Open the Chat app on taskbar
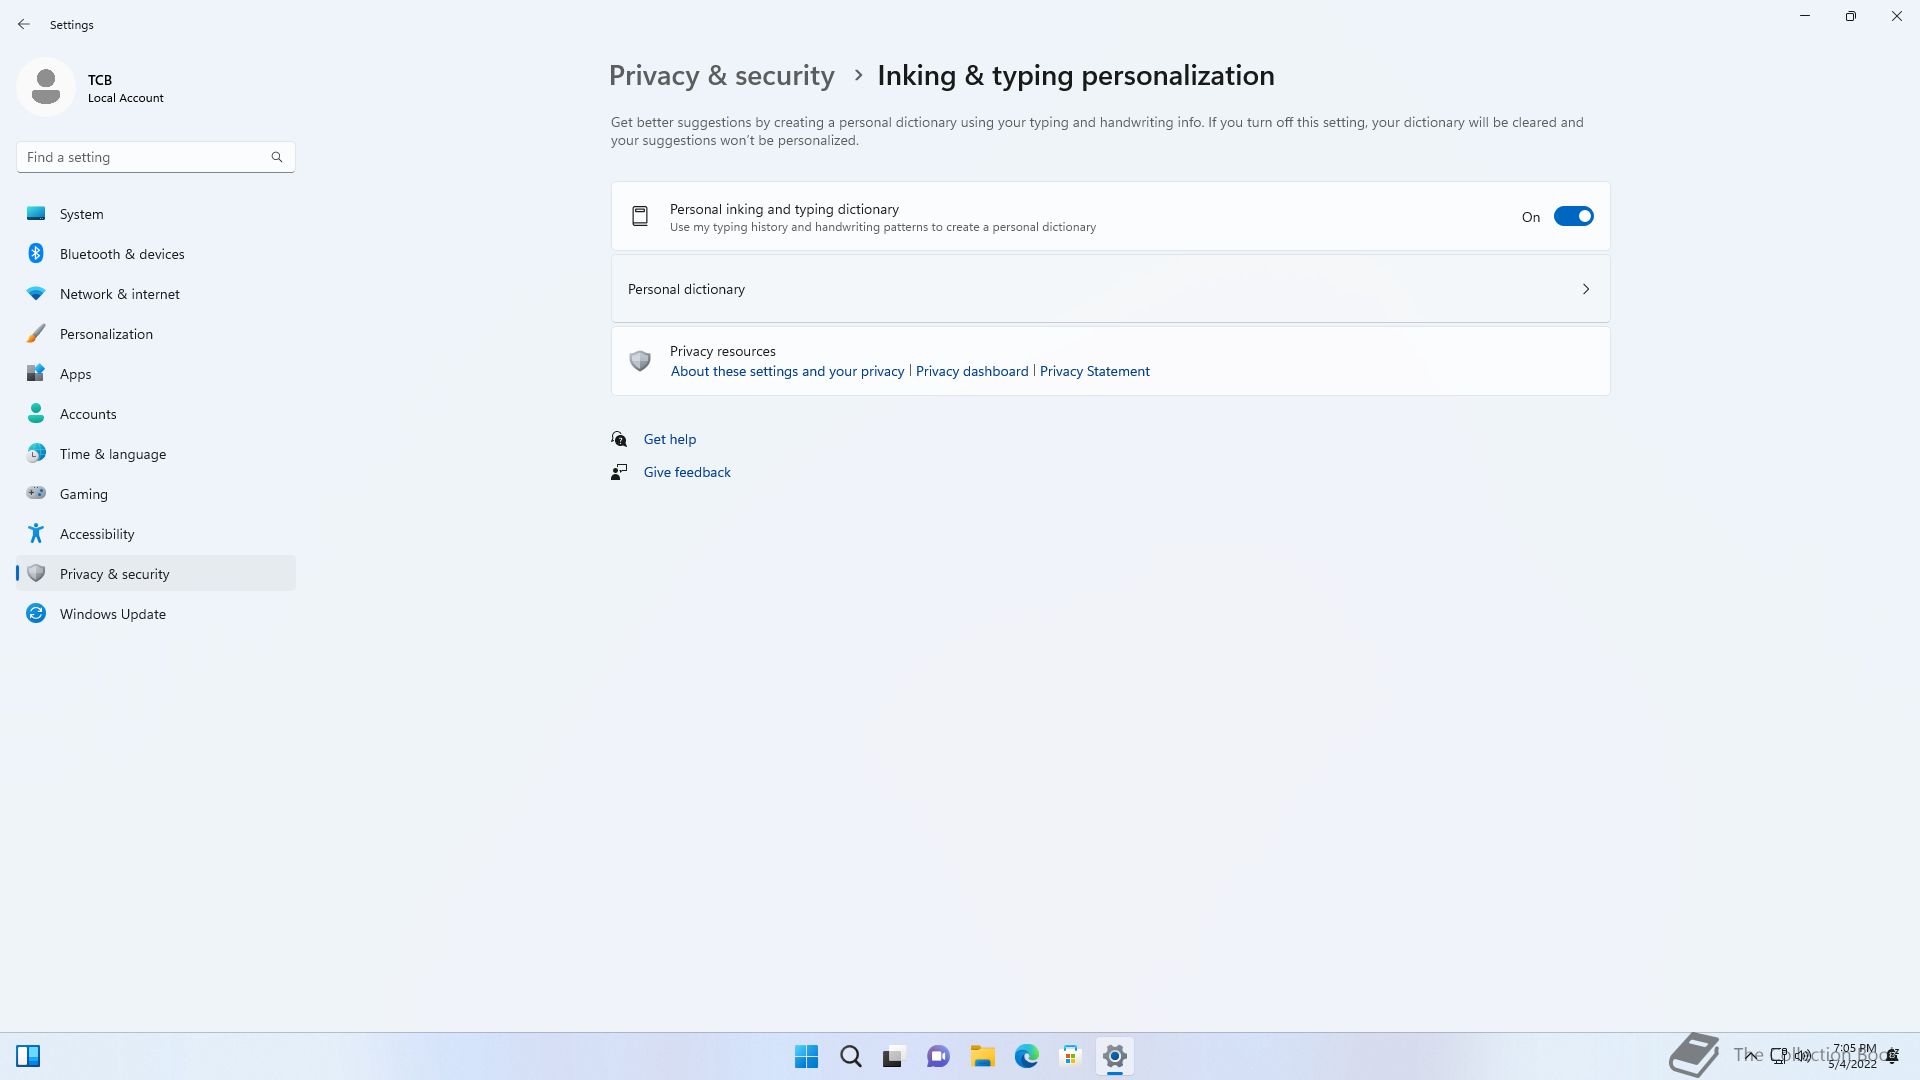The height and width of the screenshot is (1080, 1920). 938,1056
